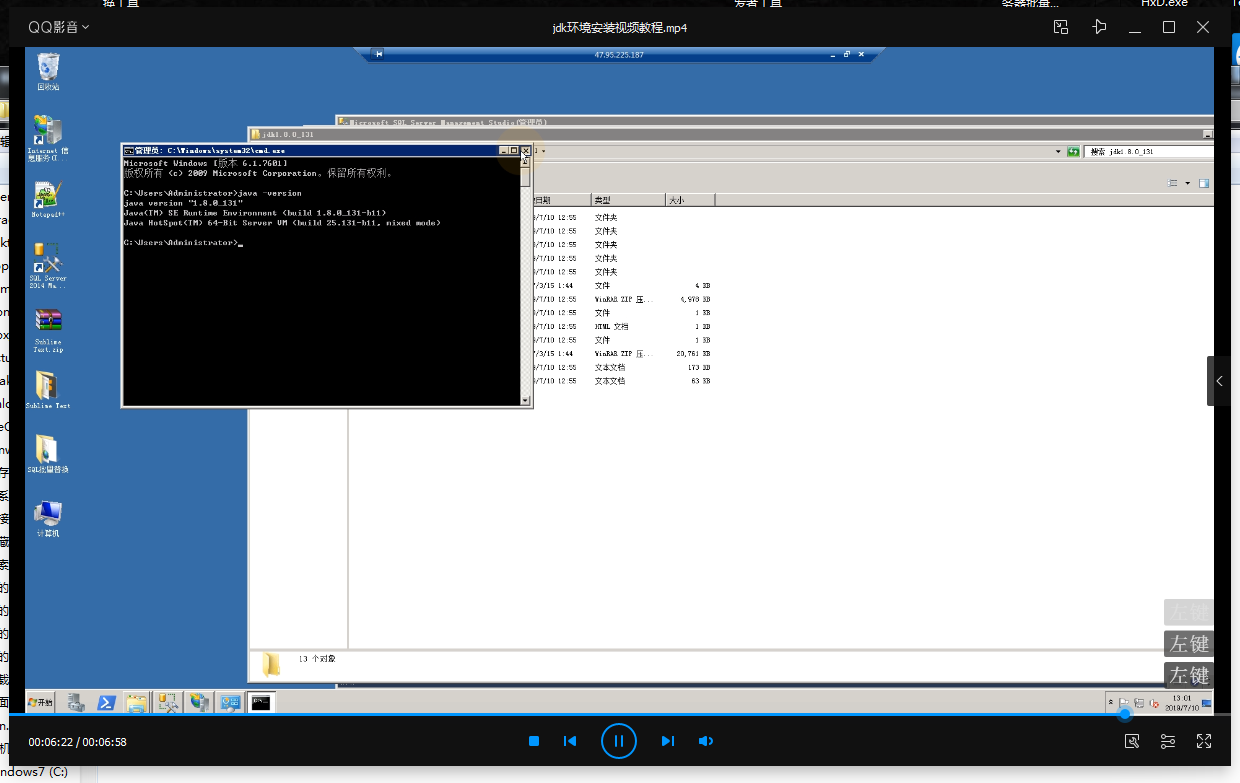1240x783 pixels.
Task: Pause the playing video
Action: [619, 741]
